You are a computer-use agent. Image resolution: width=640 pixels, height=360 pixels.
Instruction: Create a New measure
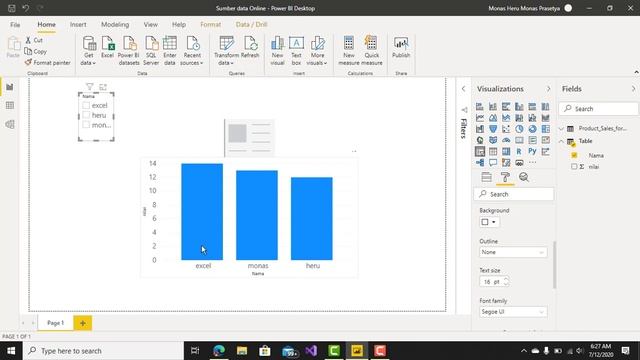coord(349,51)
